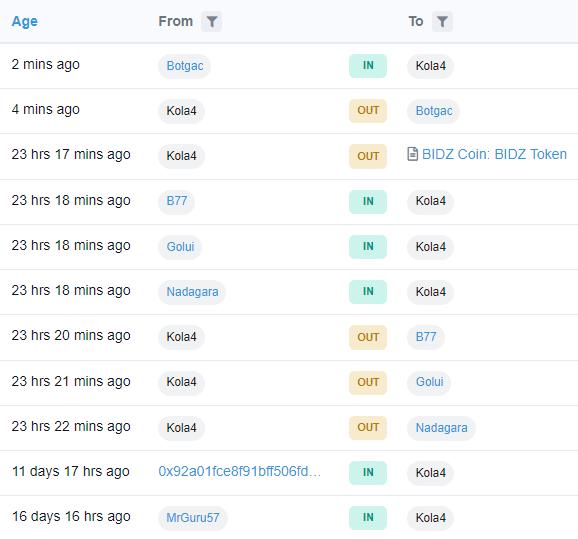Open Nadagara tag in To column
Viewport: 578px width, 539px height.
(441, 428)
